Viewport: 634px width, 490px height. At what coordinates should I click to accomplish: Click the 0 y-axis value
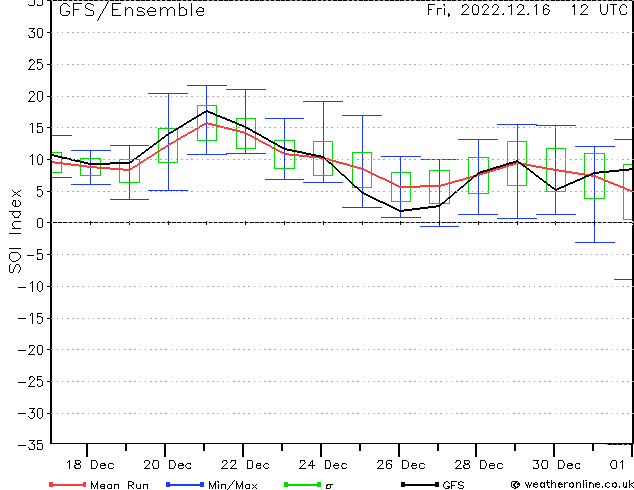coord(40,223)
